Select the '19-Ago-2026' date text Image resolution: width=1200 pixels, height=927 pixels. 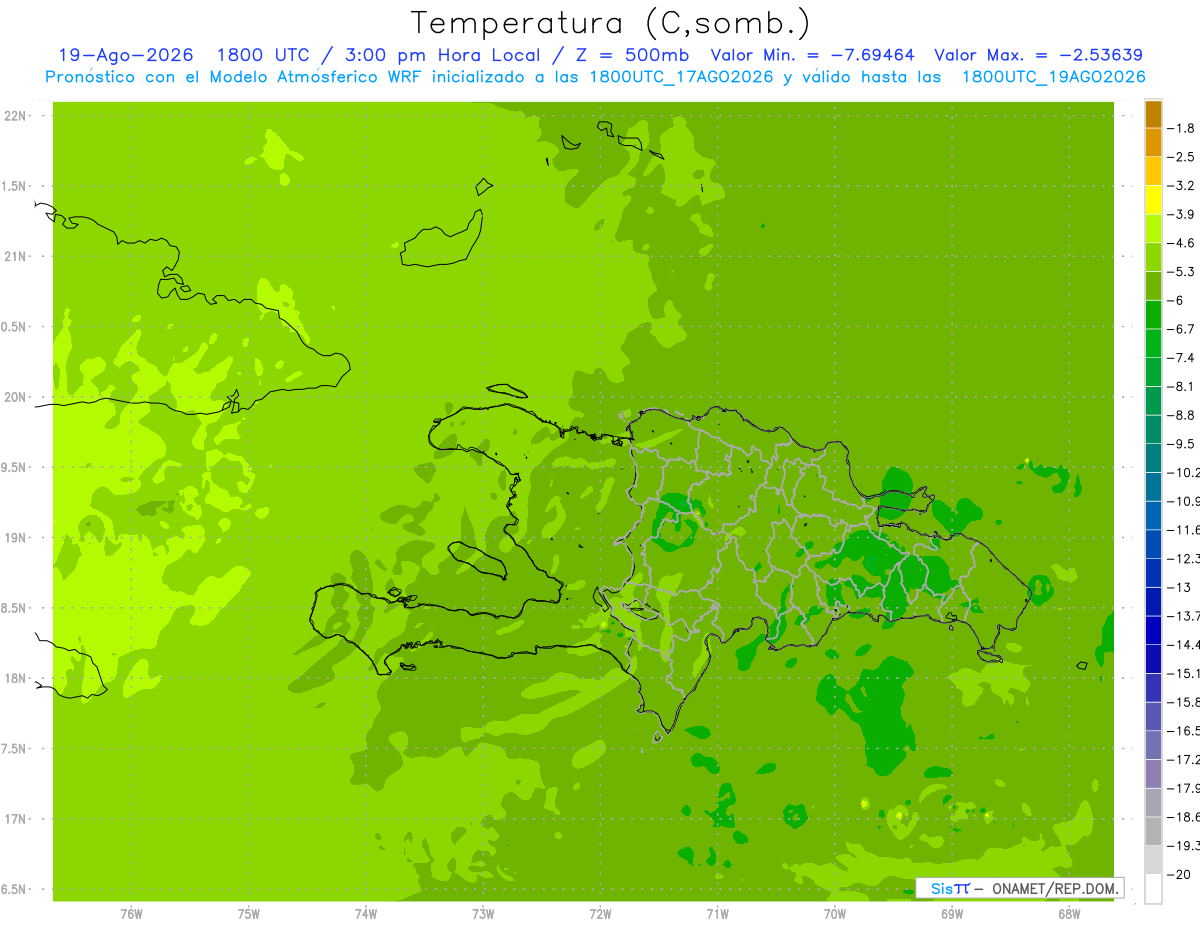click(x=125, y=55)
